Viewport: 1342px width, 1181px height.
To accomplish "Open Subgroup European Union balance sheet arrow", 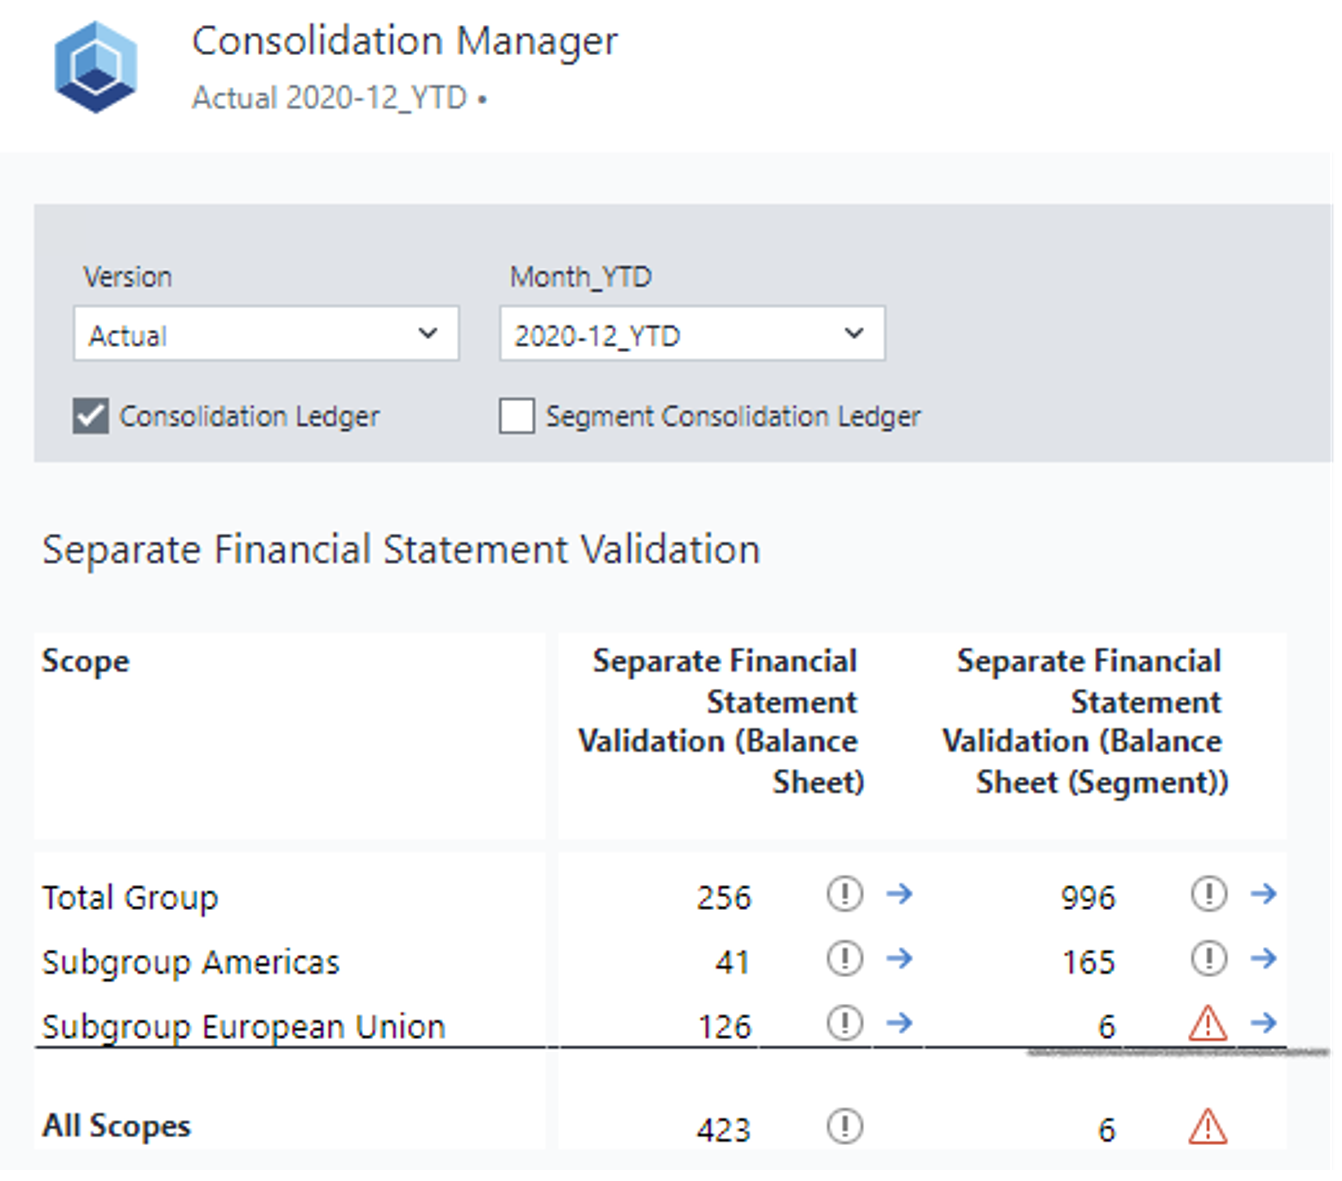I will [x=899, y=1022].
